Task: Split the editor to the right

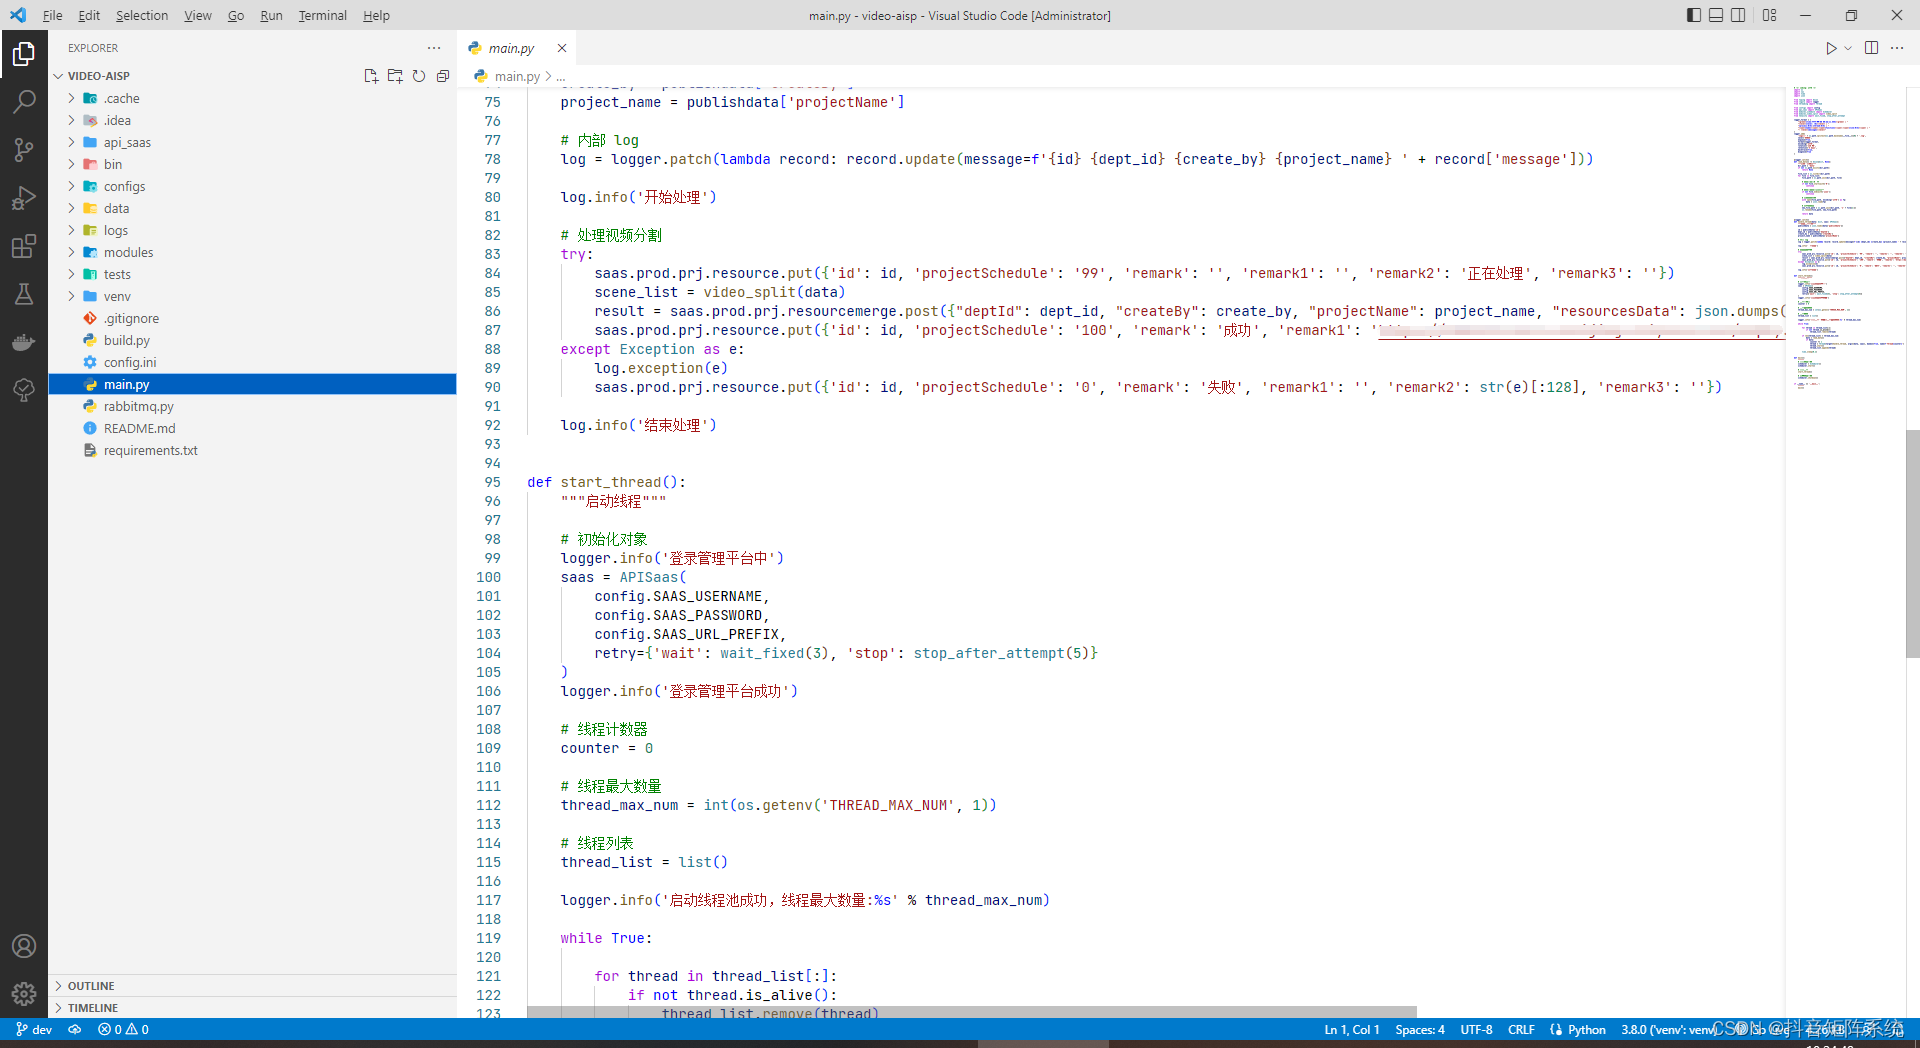Action: (x=1872, y=48)
